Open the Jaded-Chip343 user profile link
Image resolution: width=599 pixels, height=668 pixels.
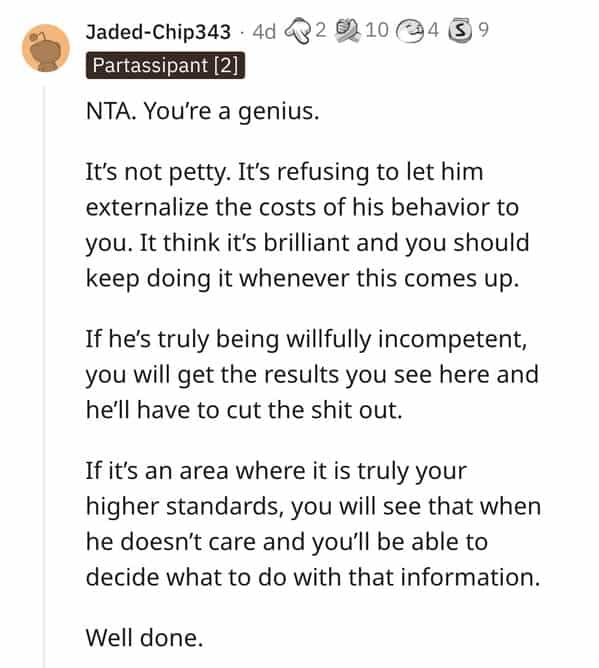[x=158, y=32]
